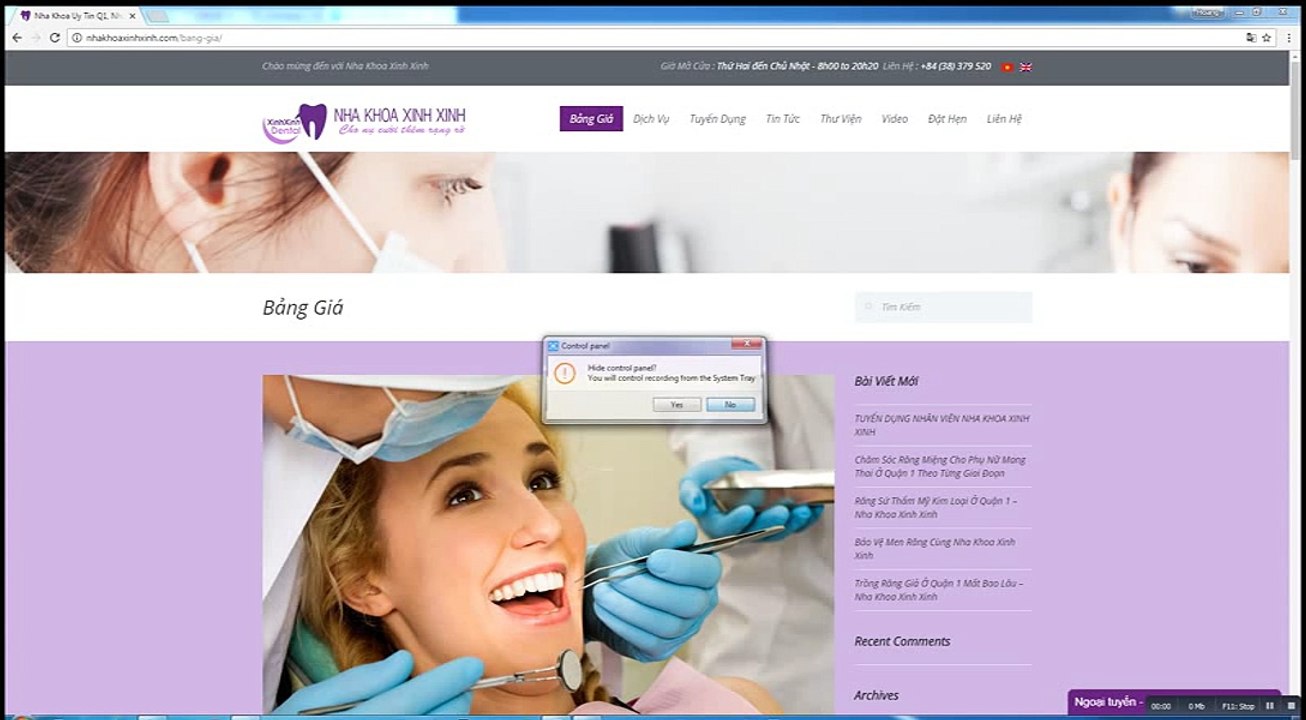This screenshot has width=1306, height=720.
Task: Open the Chrome three-dot menu
Action: [1289, 38]
